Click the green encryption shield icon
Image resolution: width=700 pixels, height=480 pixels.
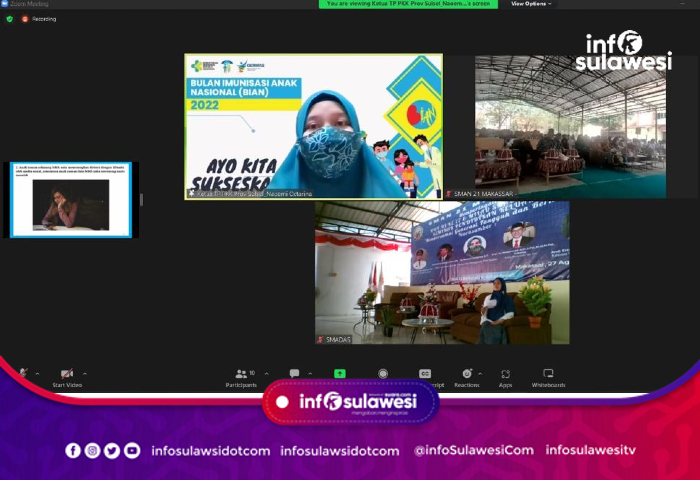coord(10,19)
